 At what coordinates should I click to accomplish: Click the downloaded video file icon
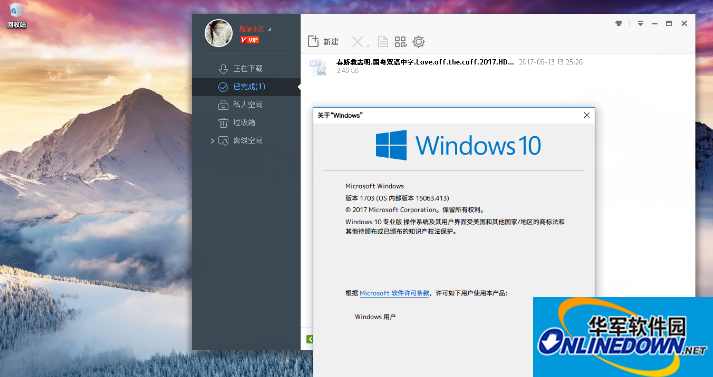tap(318, 67)
